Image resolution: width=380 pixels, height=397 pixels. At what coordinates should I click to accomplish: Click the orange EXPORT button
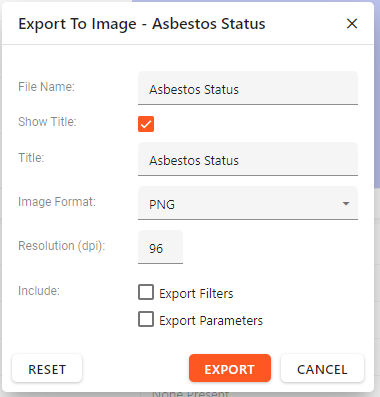click(230, 368)
